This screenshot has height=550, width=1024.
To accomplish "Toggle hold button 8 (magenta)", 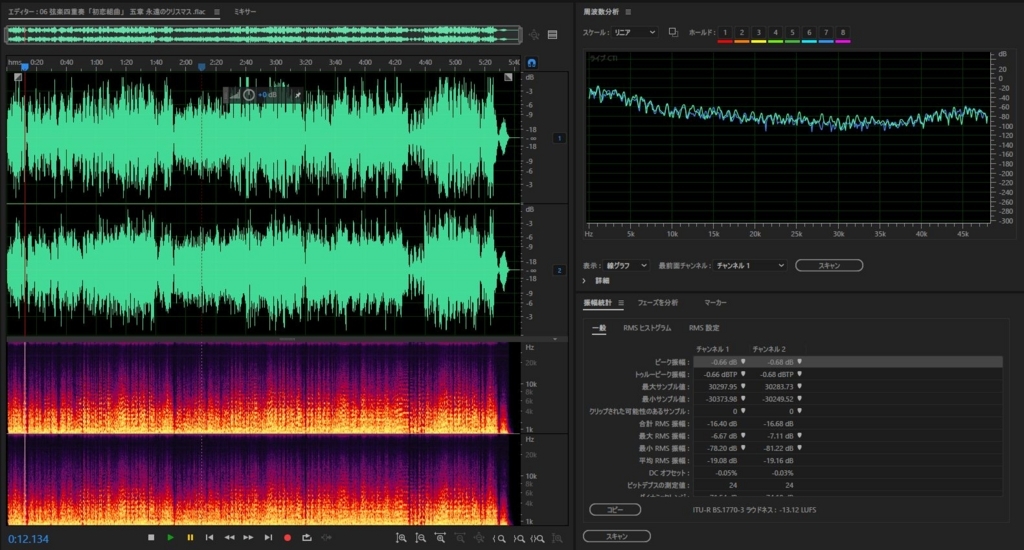I will click(843, 33).
